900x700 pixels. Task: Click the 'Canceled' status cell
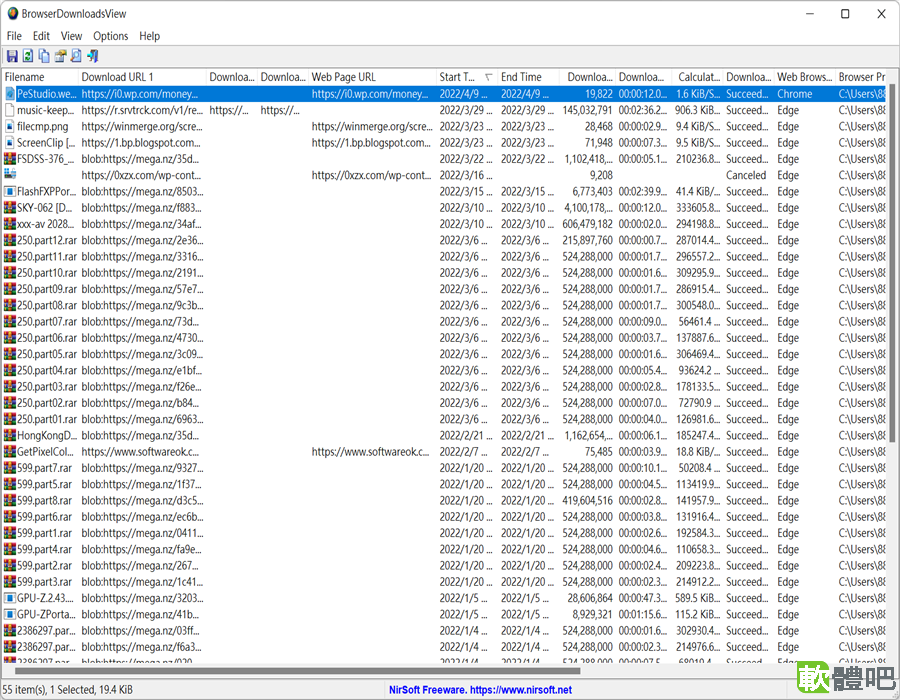746,175
